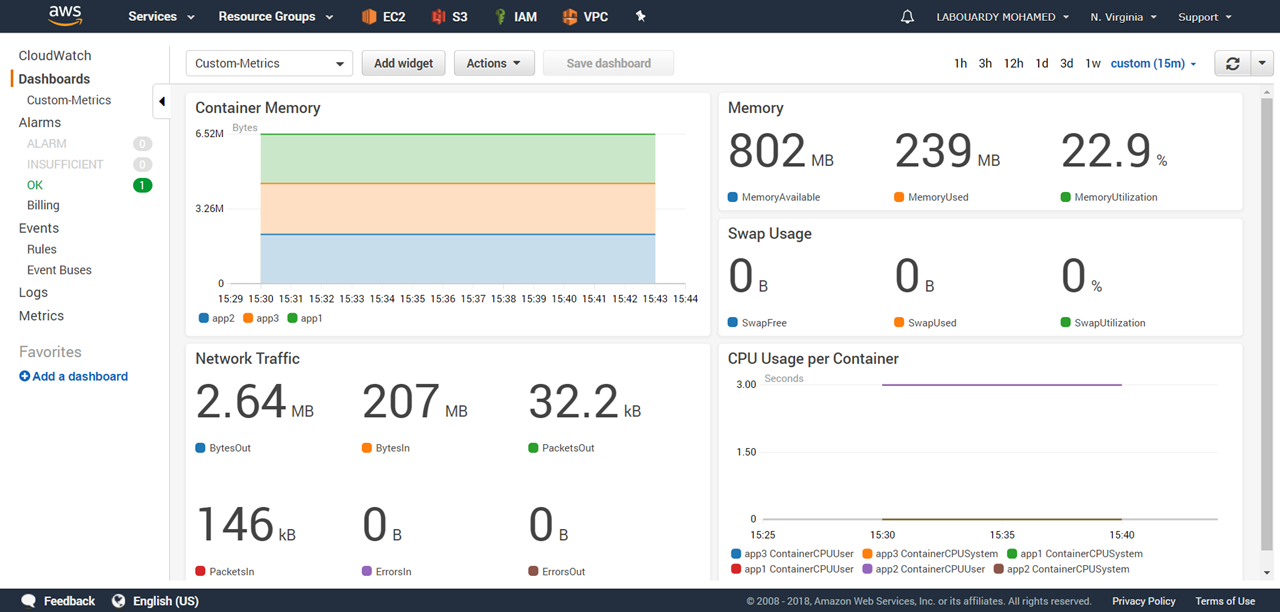The width and height of the screenshot is (1280, 612).
Task: Click the pin shortcuts icon
Action: [x=641, y=17]
